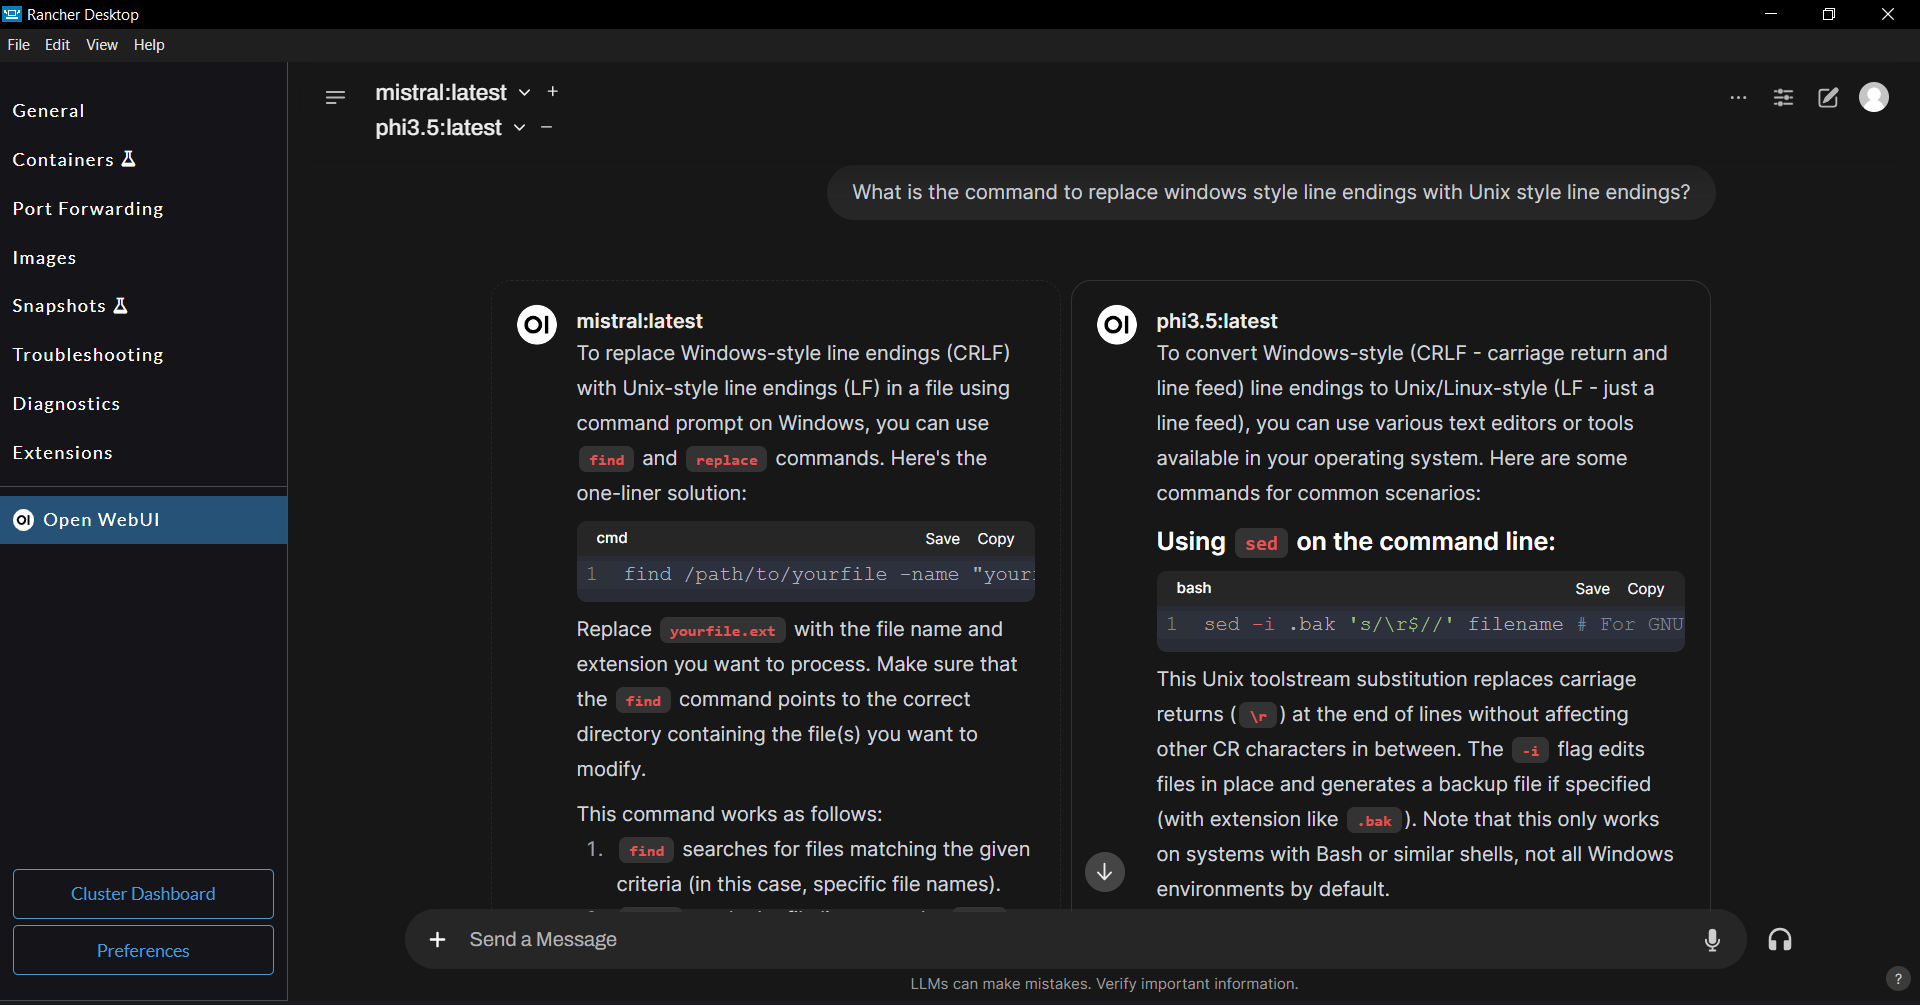Open the Diagnostics section
This screenshot has width=1920, height=1005.
143,404
